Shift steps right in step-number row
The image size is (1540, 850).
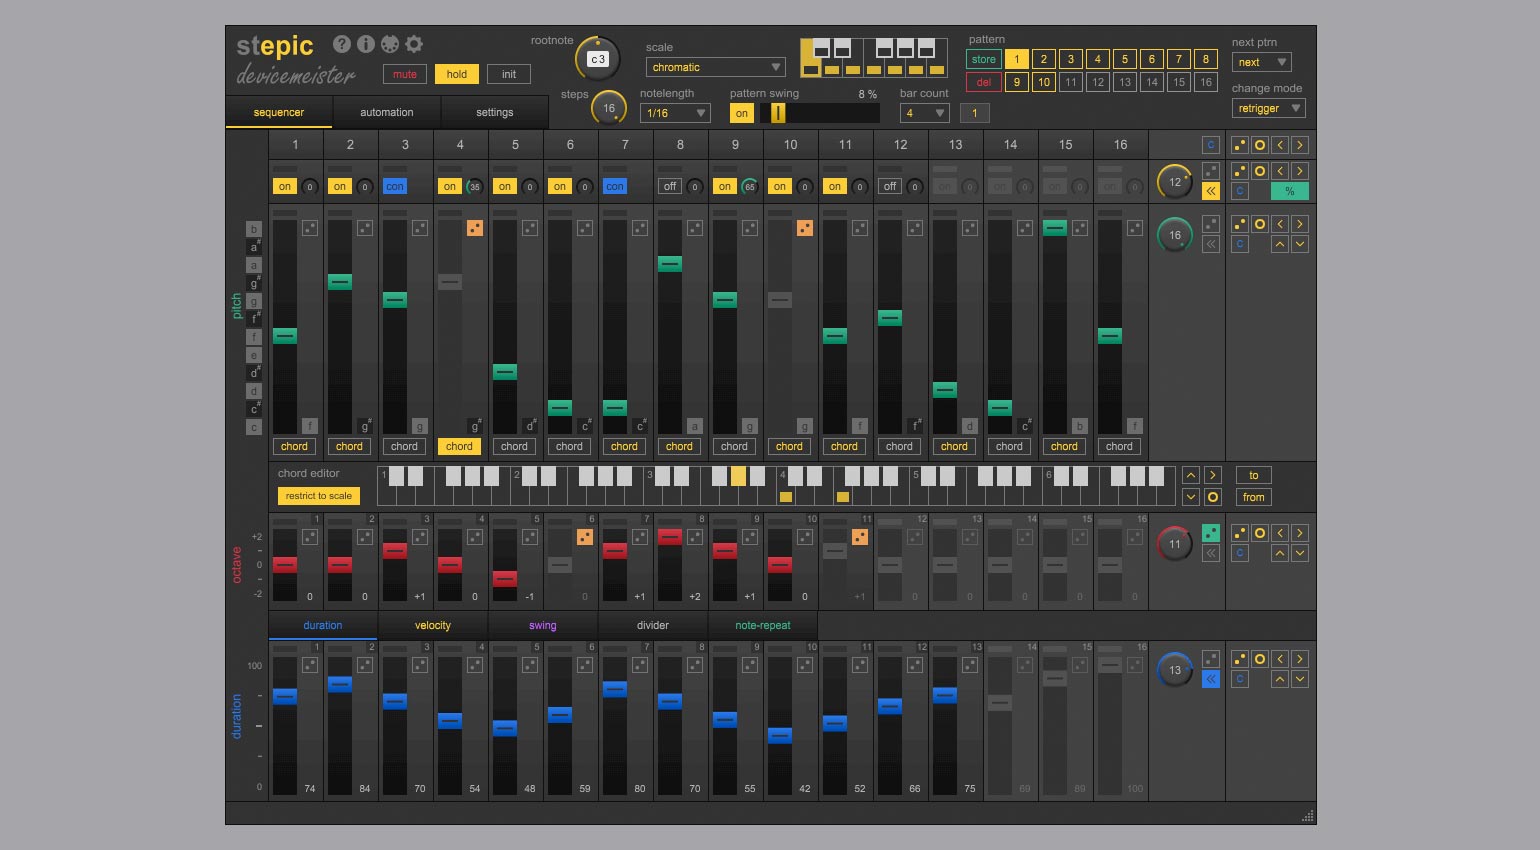pos(1299,145)
